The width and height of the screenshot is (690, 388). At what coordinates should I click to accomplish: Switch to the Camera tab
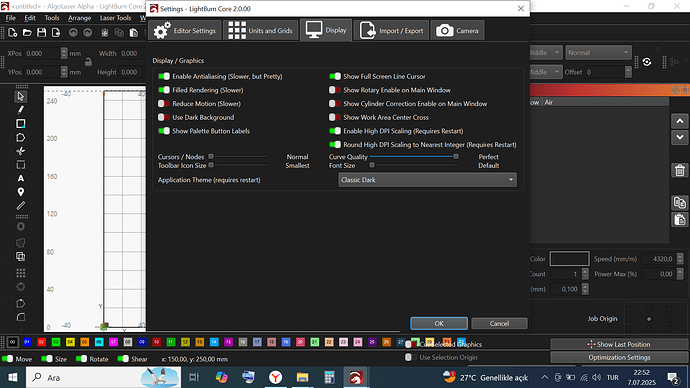pyautogui.click(x=457, y=30)
